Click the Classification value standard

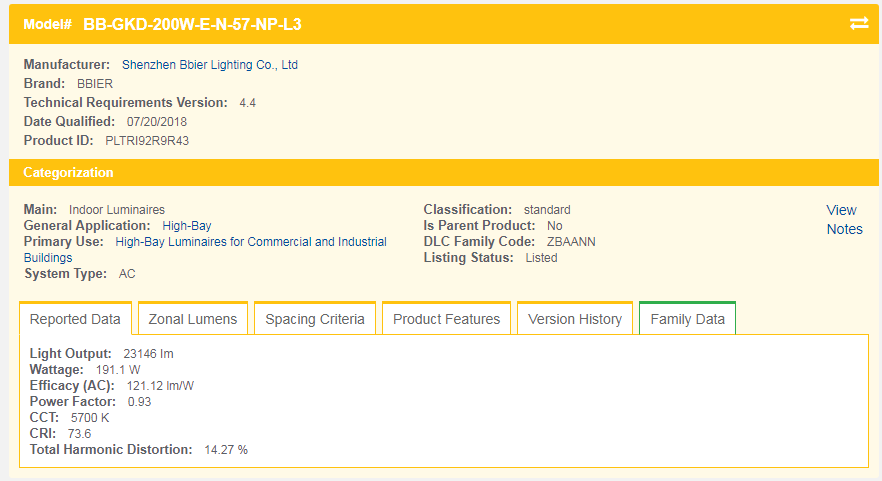pos(547,210)
